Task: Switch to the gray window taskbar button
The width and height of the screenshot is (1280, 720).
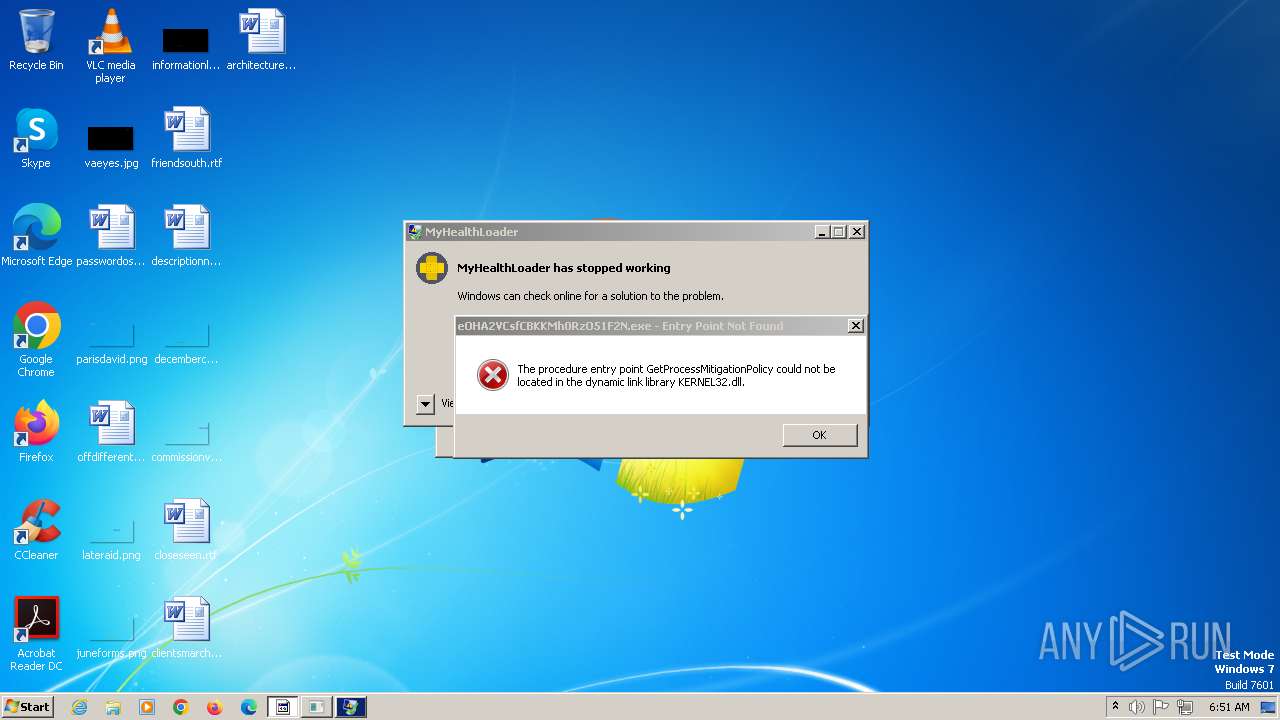Action: tap(317, 707)
